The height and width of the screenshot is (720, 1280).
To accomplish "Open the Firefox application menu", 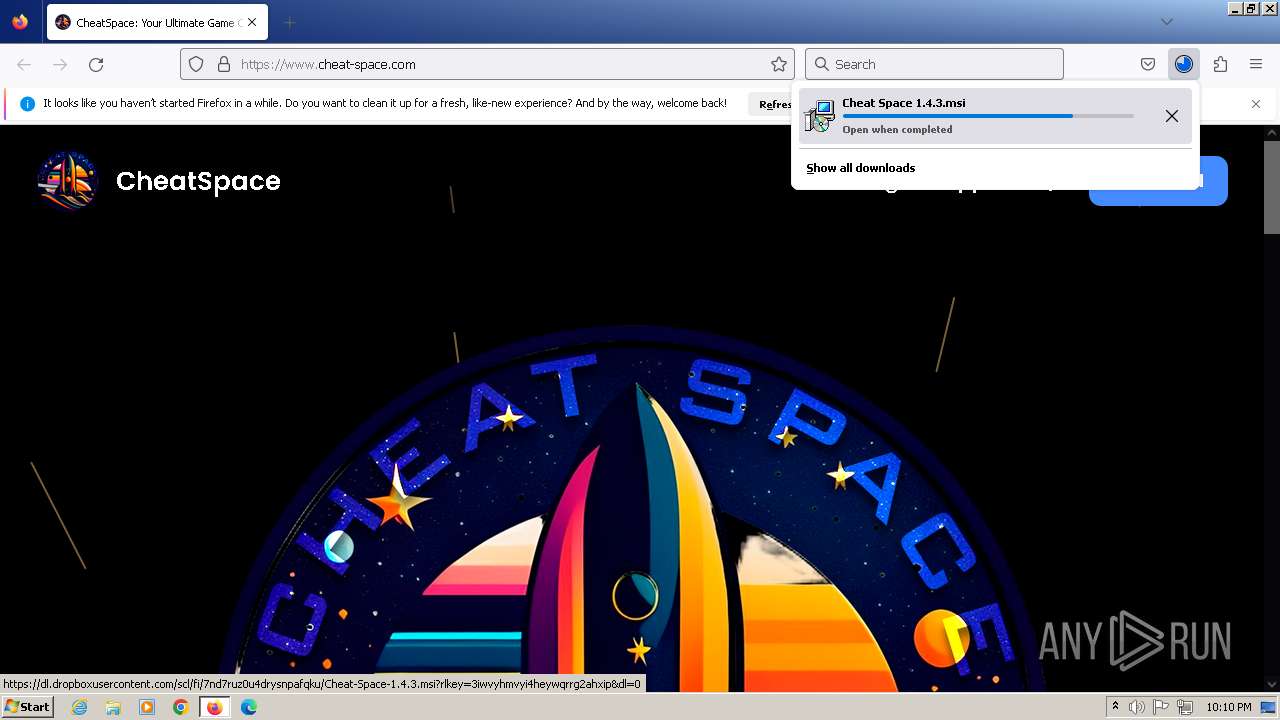I will [x=1256, y=64].
